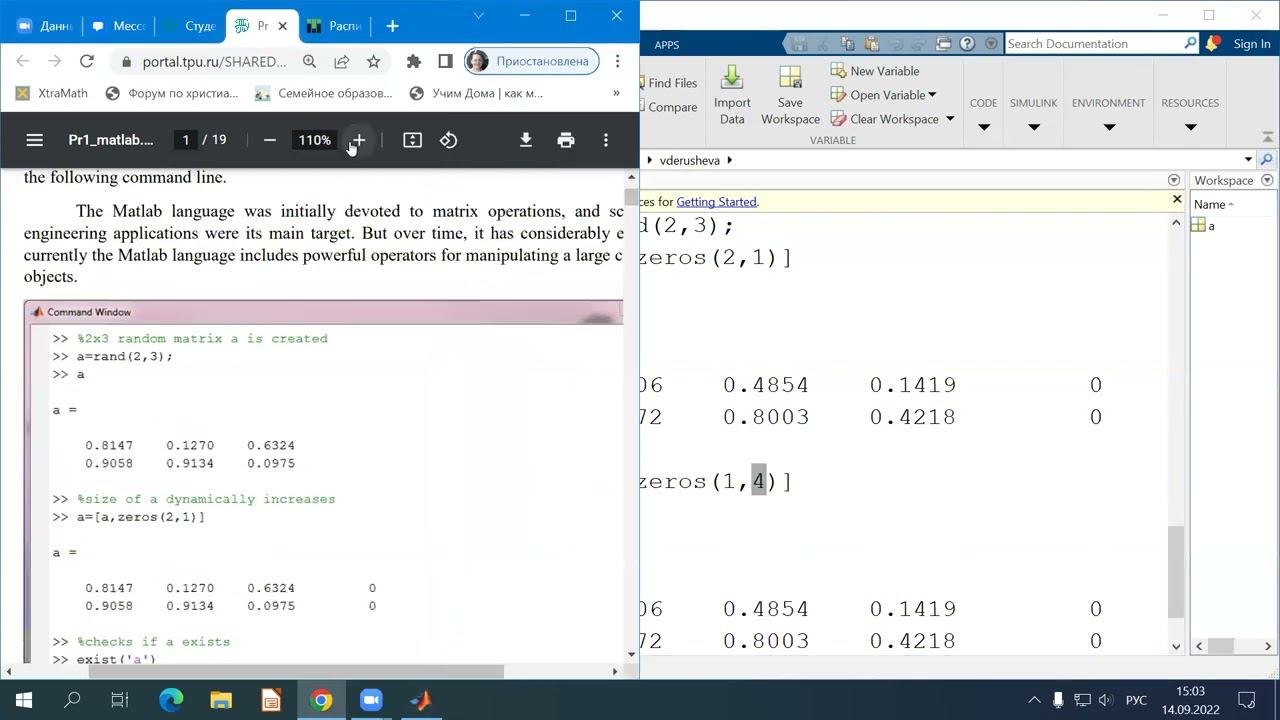Go back in Chrome
The height and width of the screenshot is (720, 1280).
23,61
